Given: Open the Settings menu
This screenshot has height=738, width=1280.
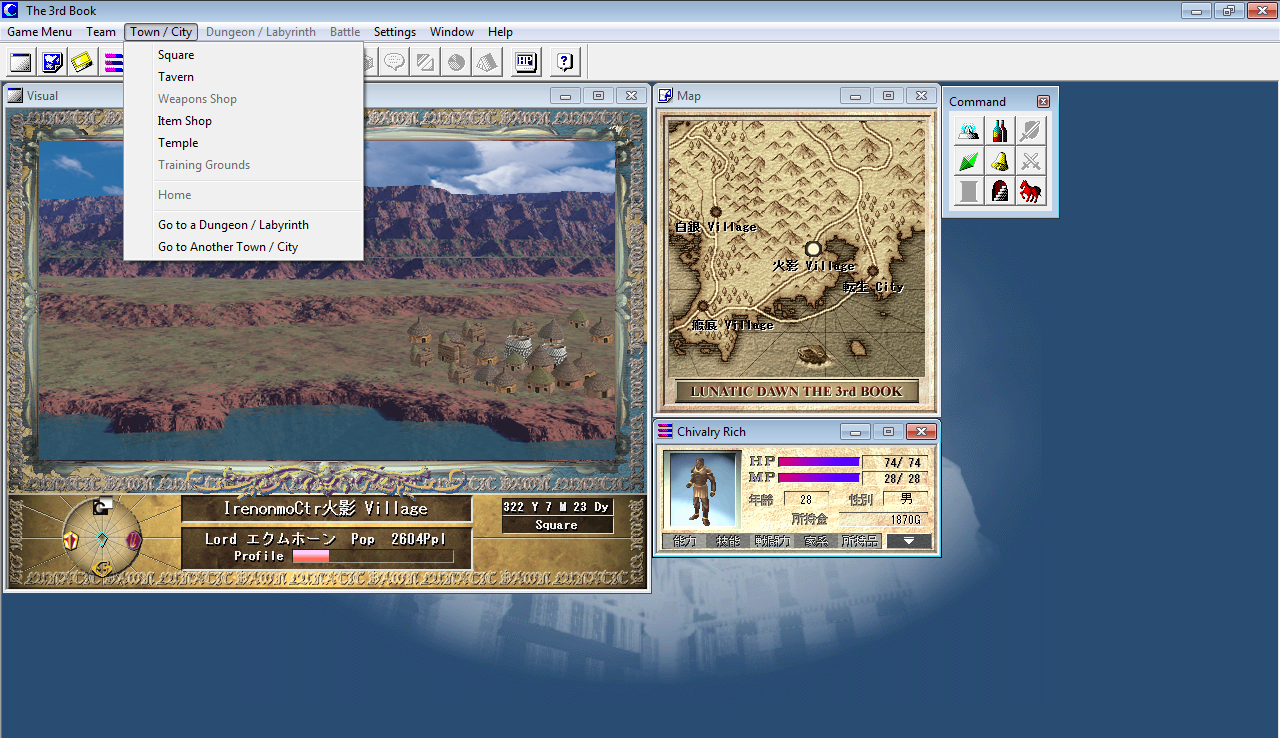Looking at the screenshot, I should pos(395,32).
